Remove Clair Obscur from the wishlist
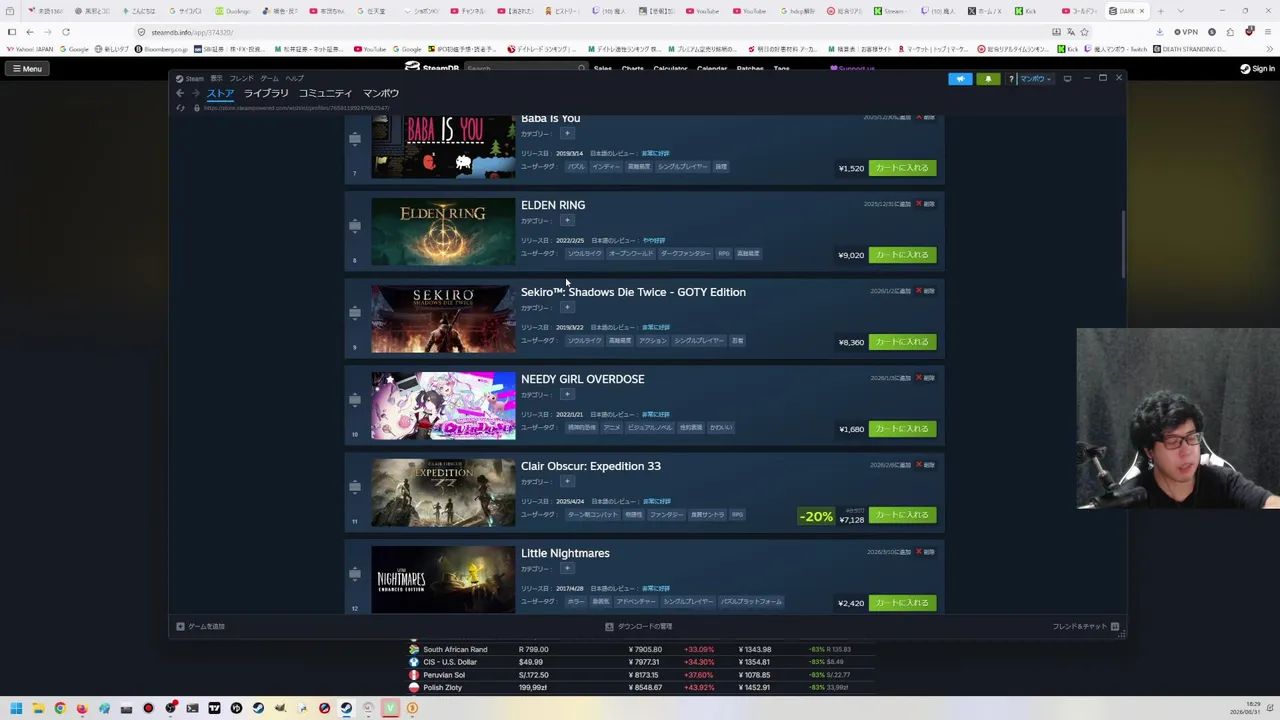The width and height of the screenshot is (1280, 720). click(926, 465)
